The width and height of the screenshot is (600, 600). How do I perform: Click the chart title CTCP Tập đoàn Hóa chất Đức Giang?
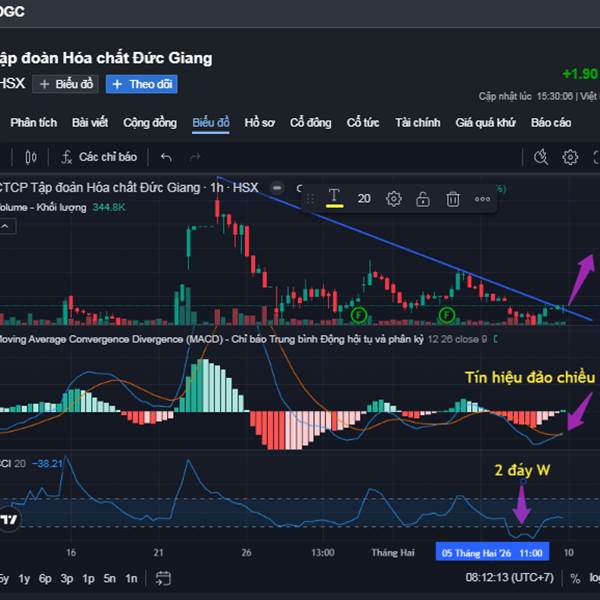pos(100,188)
